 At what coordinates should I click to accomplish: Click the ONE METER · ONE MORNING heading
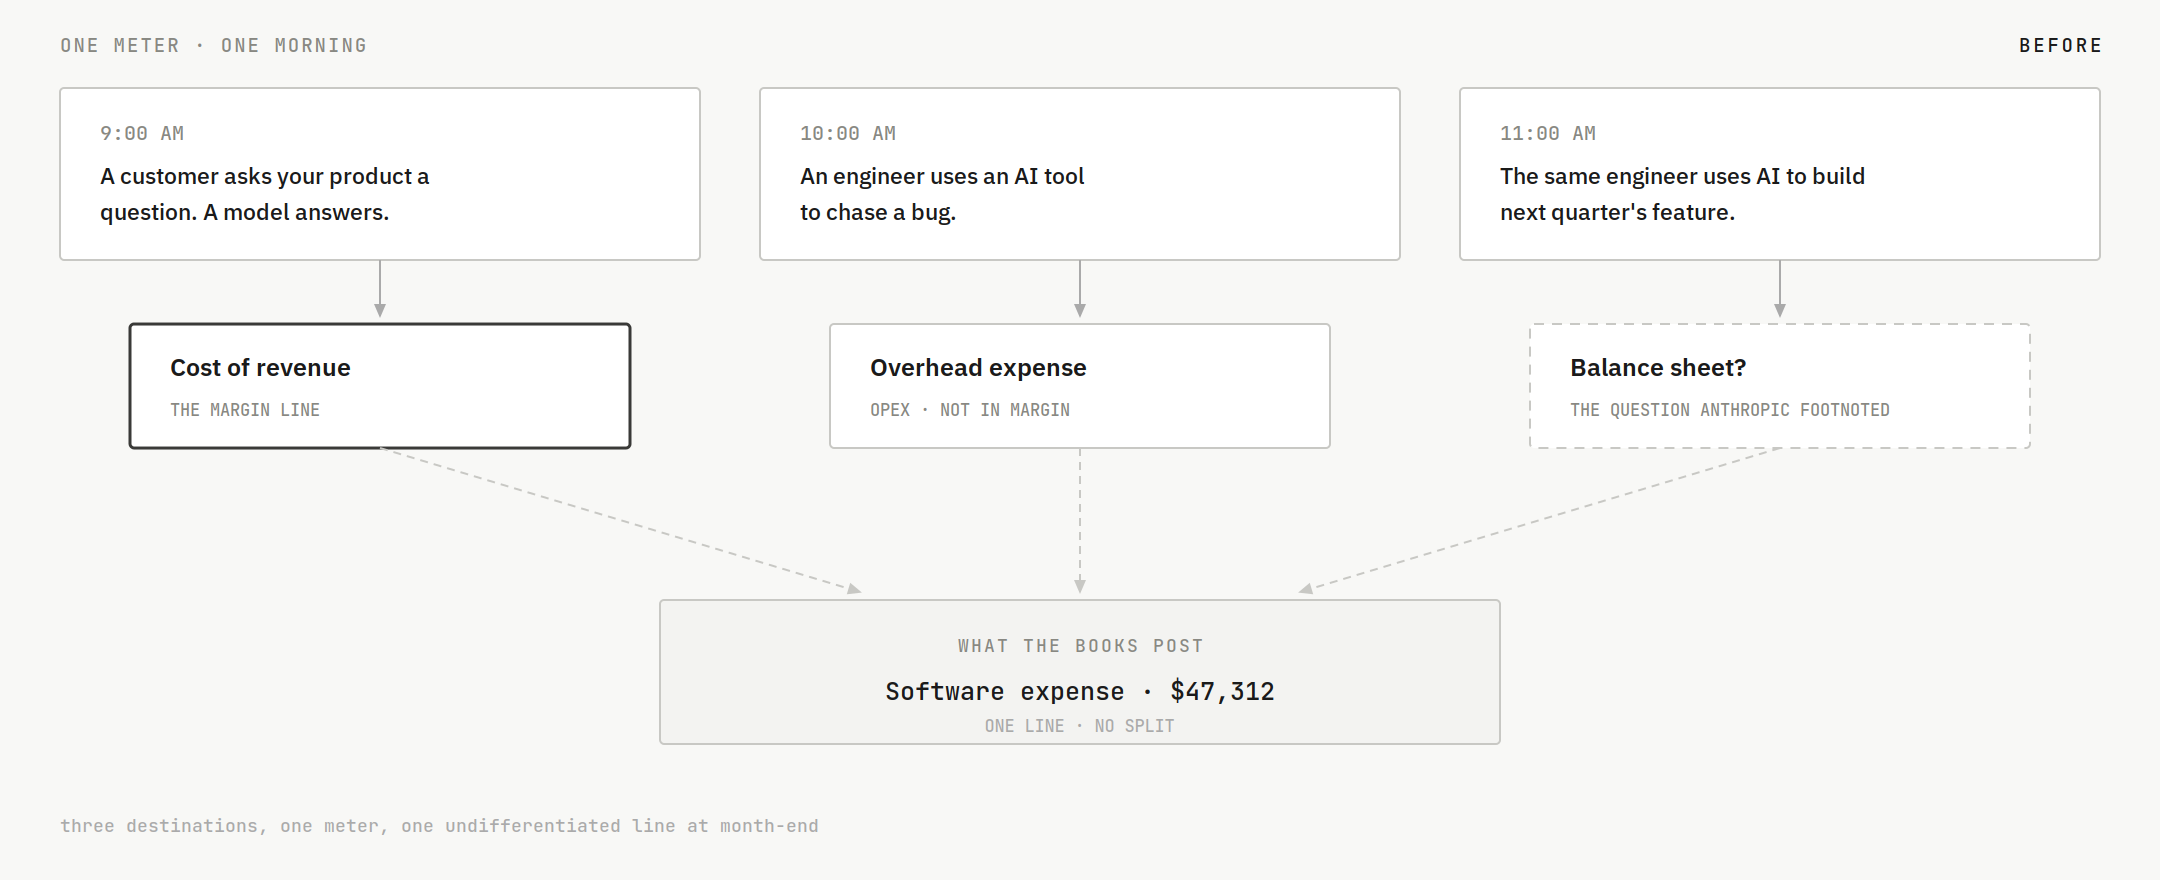coord(214,46)
